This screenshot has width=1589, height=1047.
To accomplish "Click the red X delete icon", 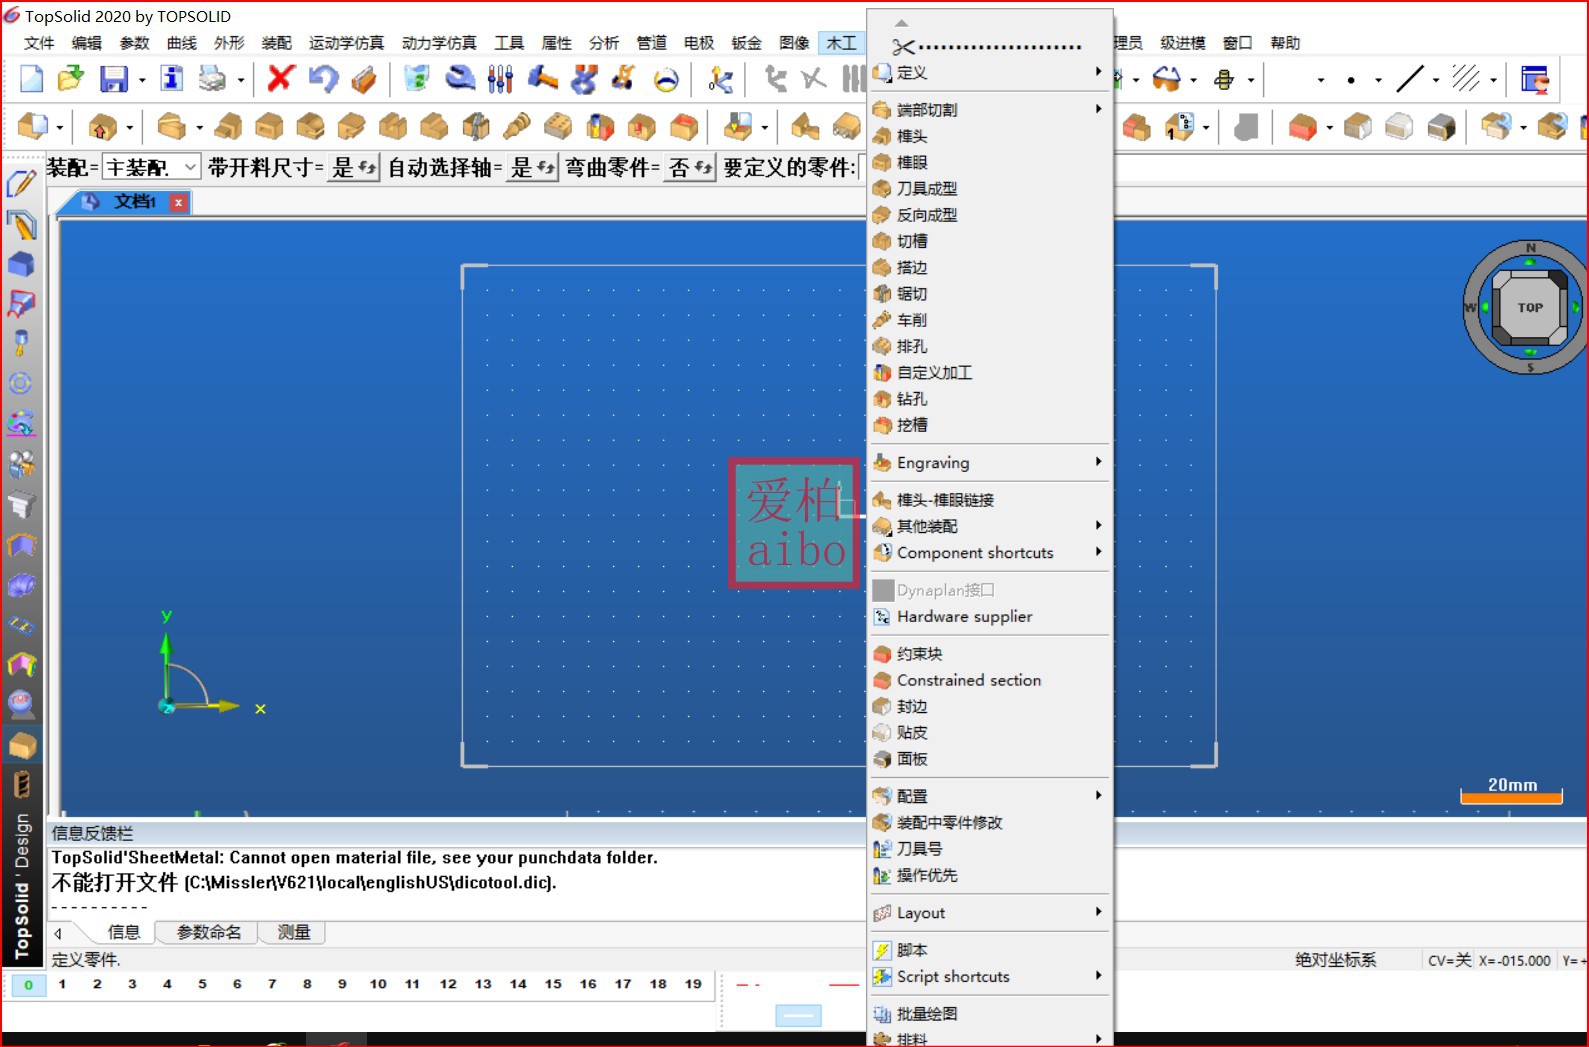I will click(x=281, y=78).
